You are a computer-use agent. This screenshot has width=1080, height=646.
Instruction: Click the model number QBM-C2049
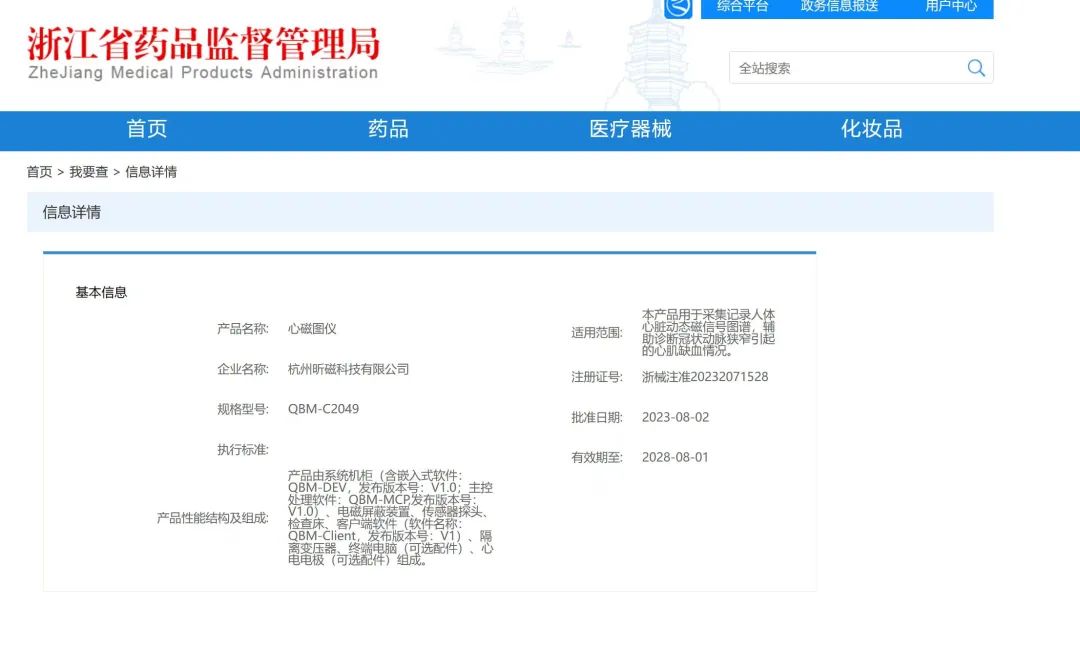point(323,409)
